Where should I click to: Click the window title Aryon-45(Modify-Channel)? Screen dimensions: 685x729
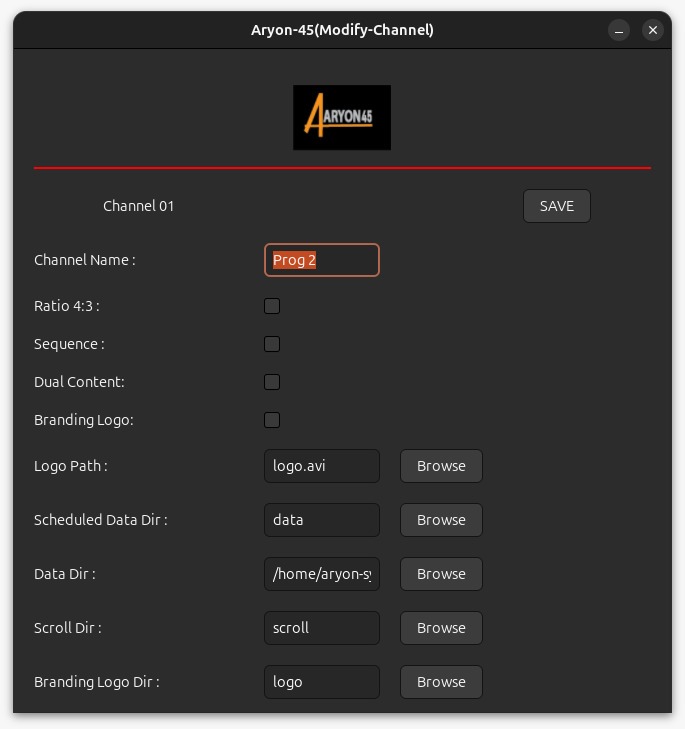(342, 30)
